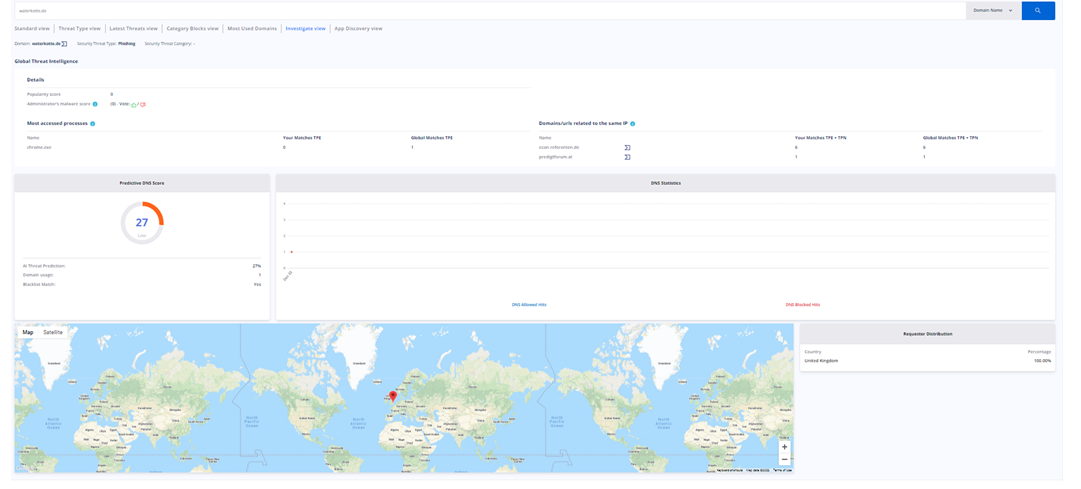Click the Global Matches TPE column header

point(432,138)
